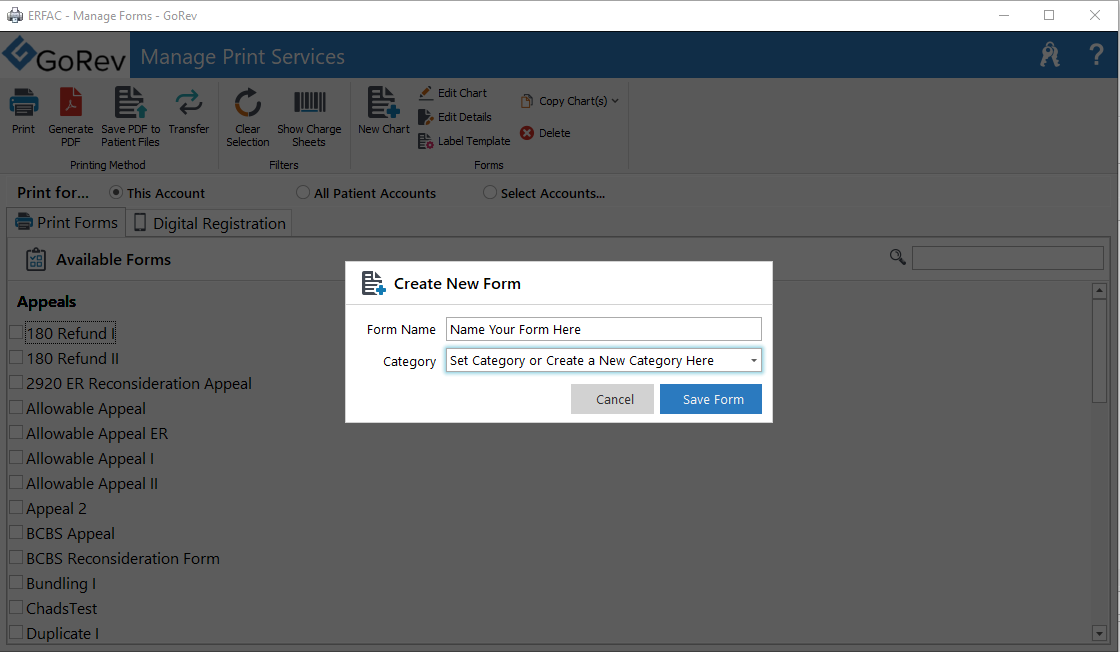Open the help question mark icon
Image resolution: width=1120 pixels, height=652 pixels.
(1096, 55)
